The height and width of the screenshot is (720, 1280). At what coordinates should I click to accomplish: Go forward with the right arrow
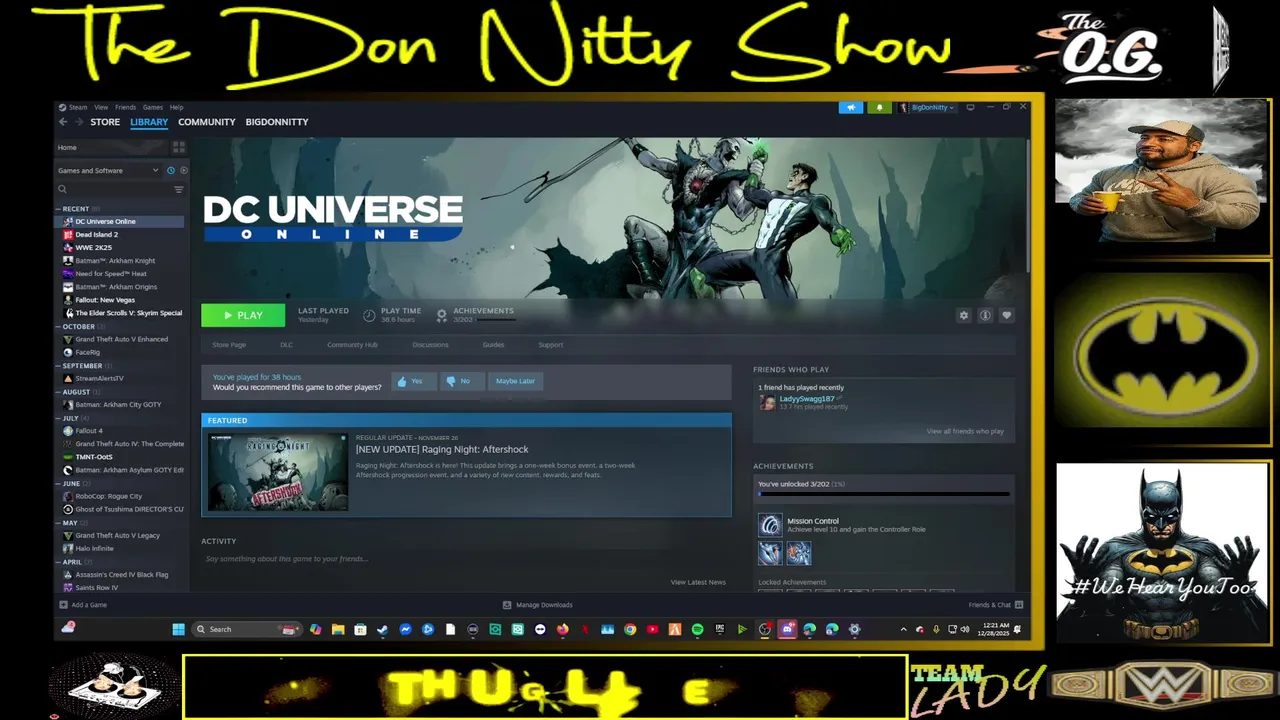click(78, 122)
